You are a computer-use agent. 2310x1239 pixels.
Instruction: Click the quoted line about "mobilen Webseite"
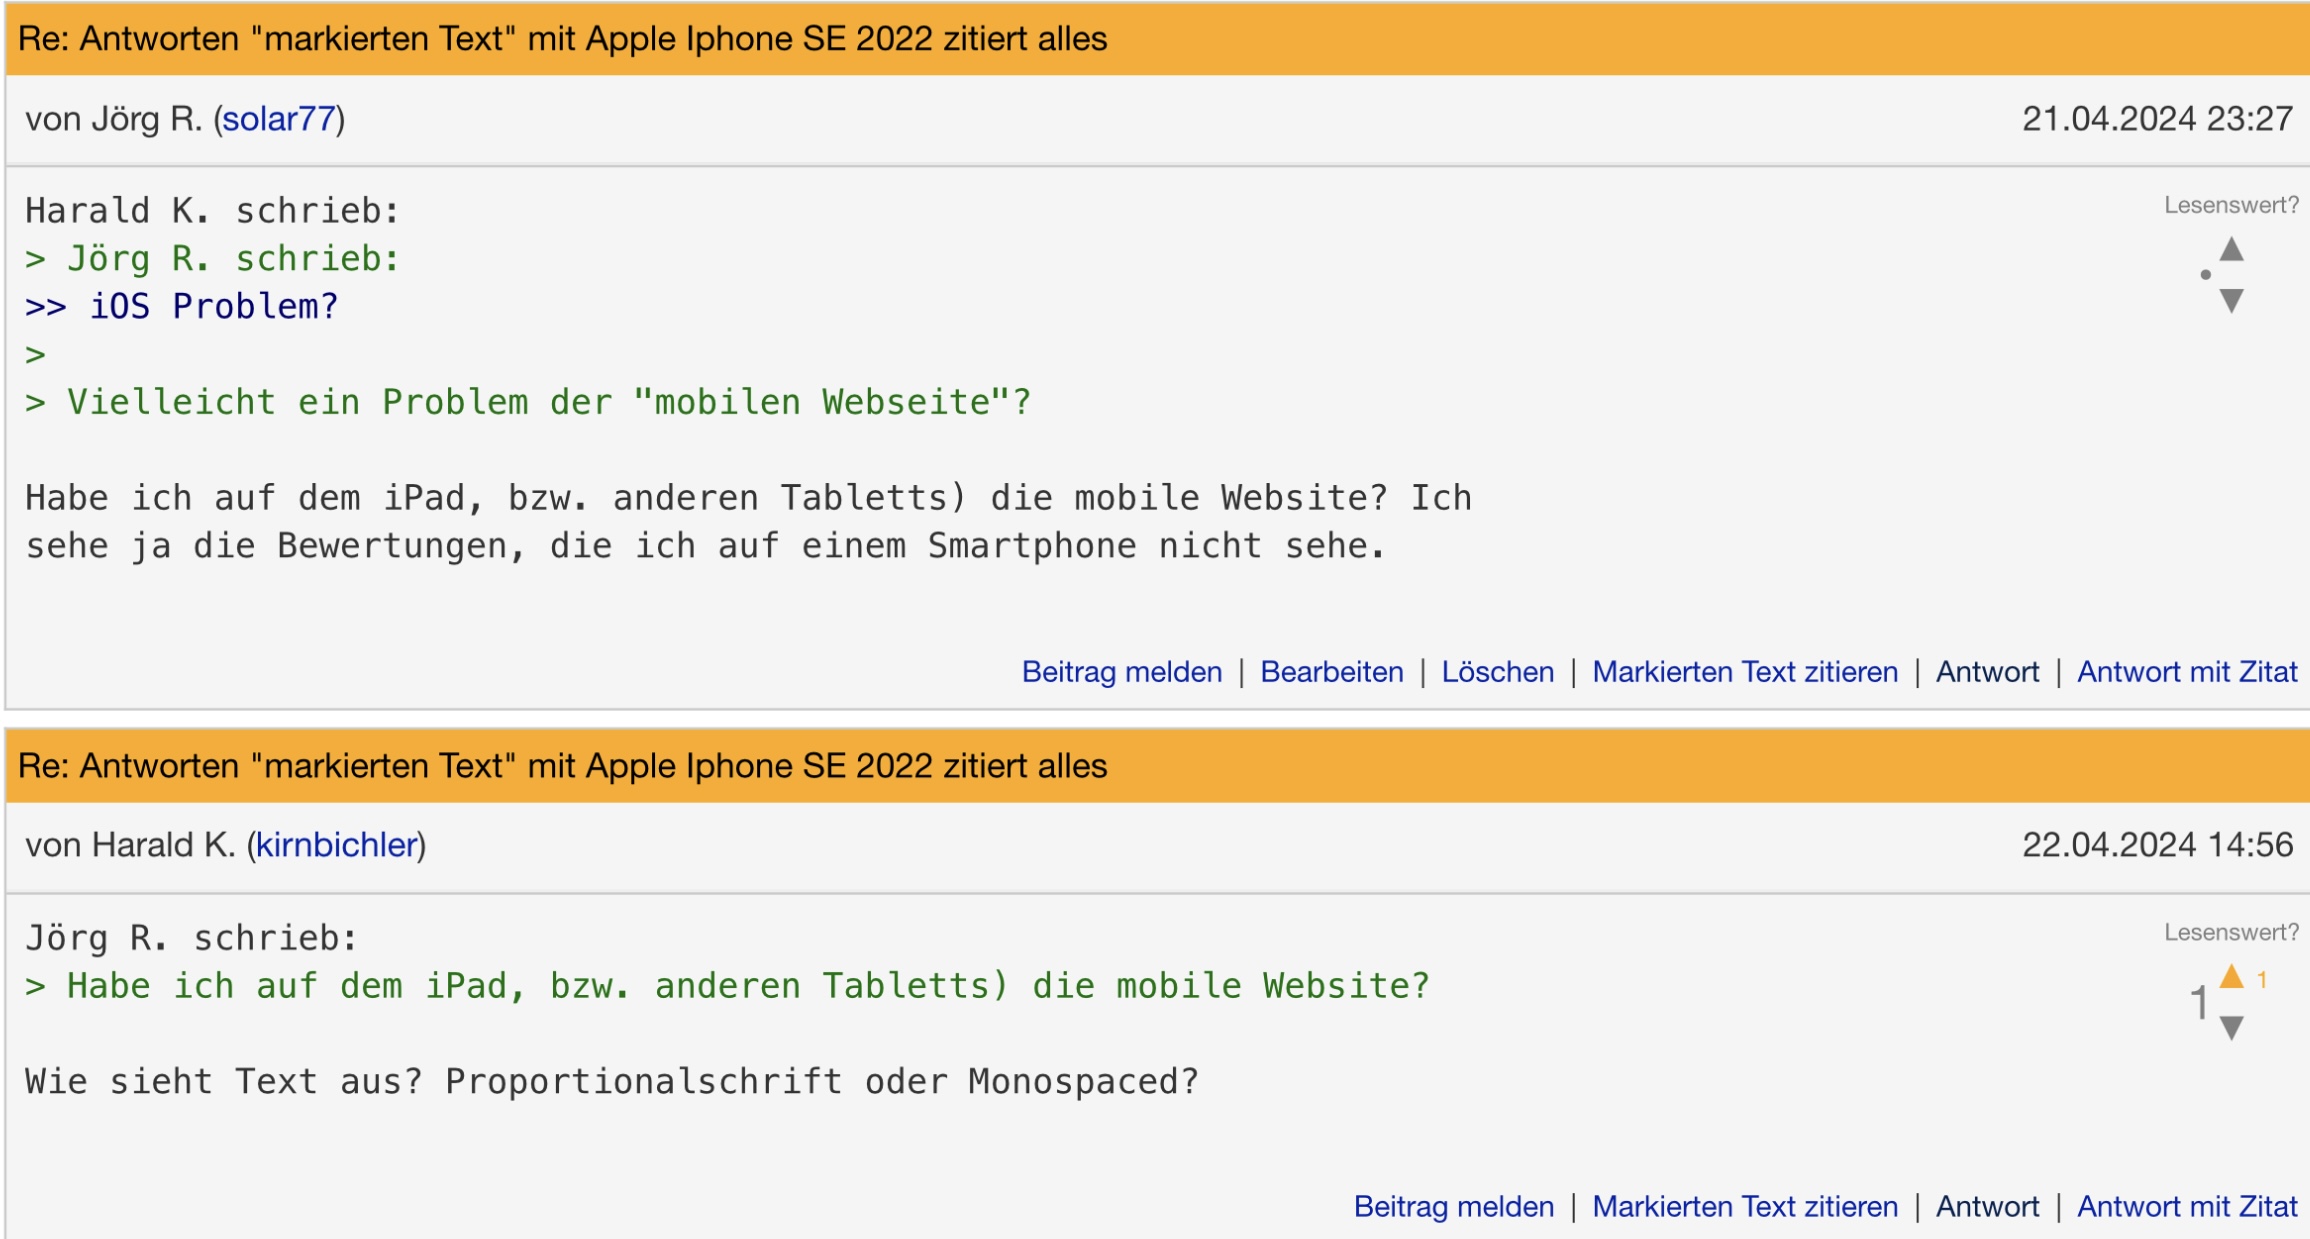528,402
